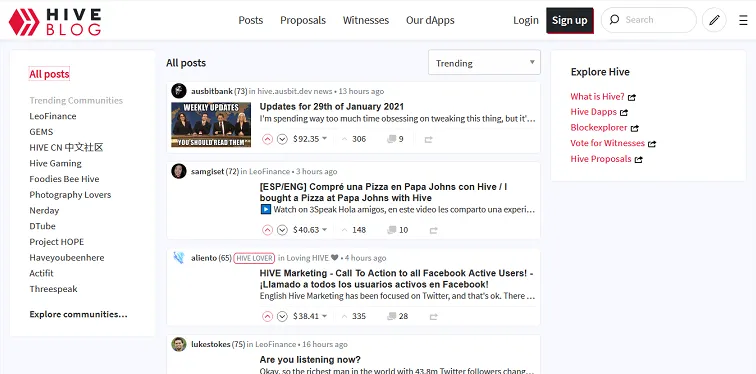Open the Project HOPE community
Screen dimensions: 756x374
click(x=56, y=242)
